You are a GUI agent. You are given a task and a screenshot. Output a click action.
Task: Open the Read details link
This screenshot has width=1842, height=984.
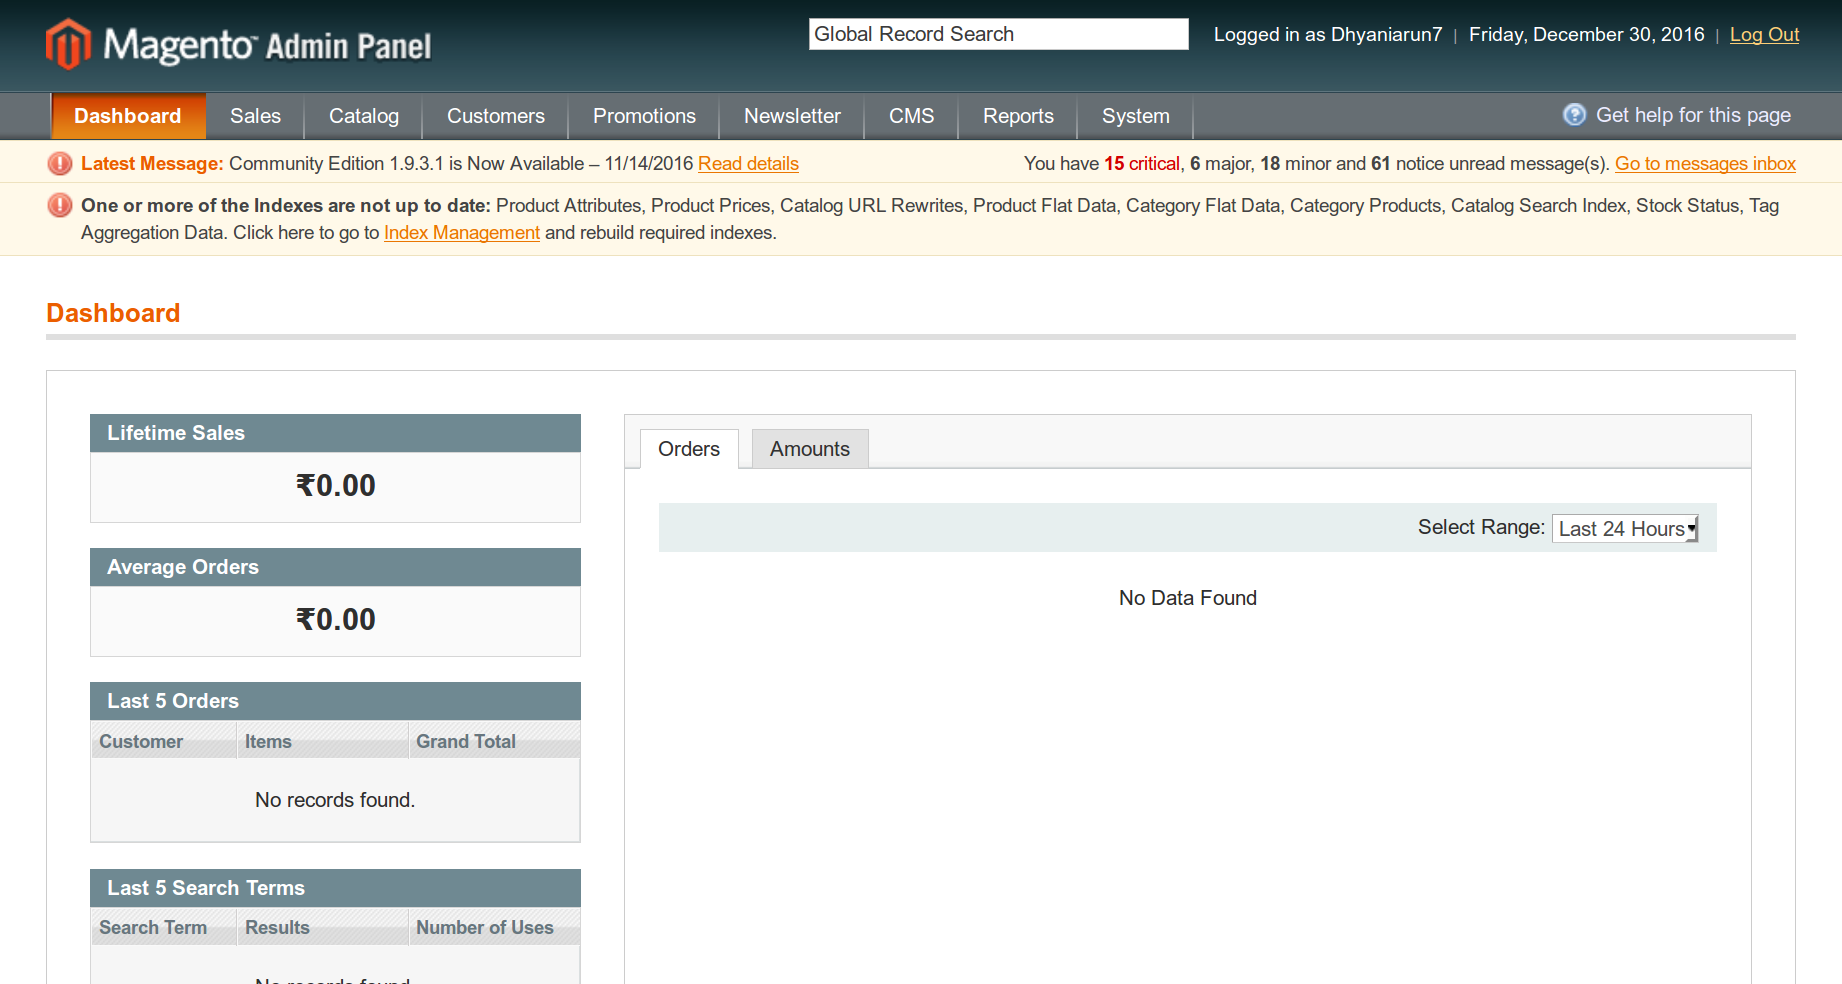748,163
